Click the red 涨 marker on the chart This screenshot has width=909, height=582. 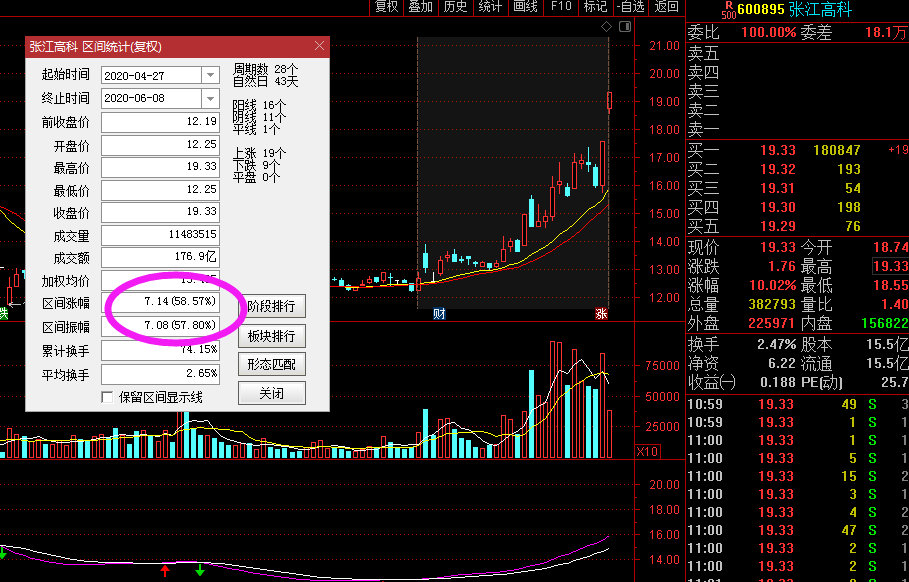[x=602, y=314]
